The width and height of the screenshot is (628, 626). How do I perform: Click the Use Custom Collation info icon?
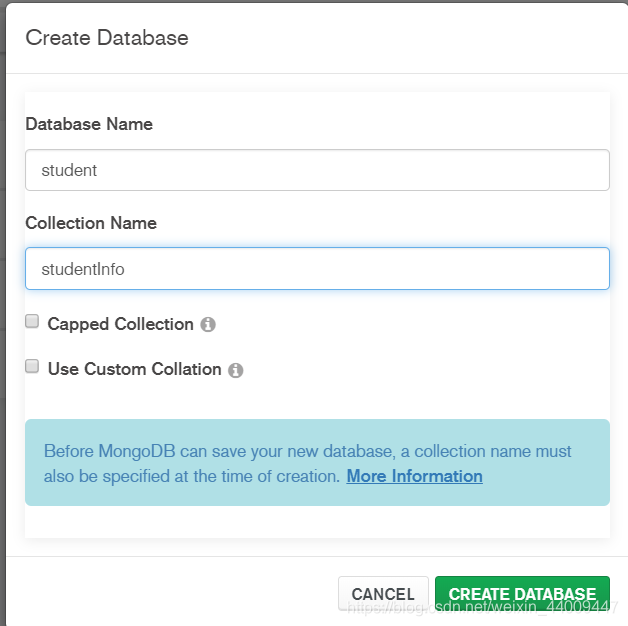pos(236,370)
